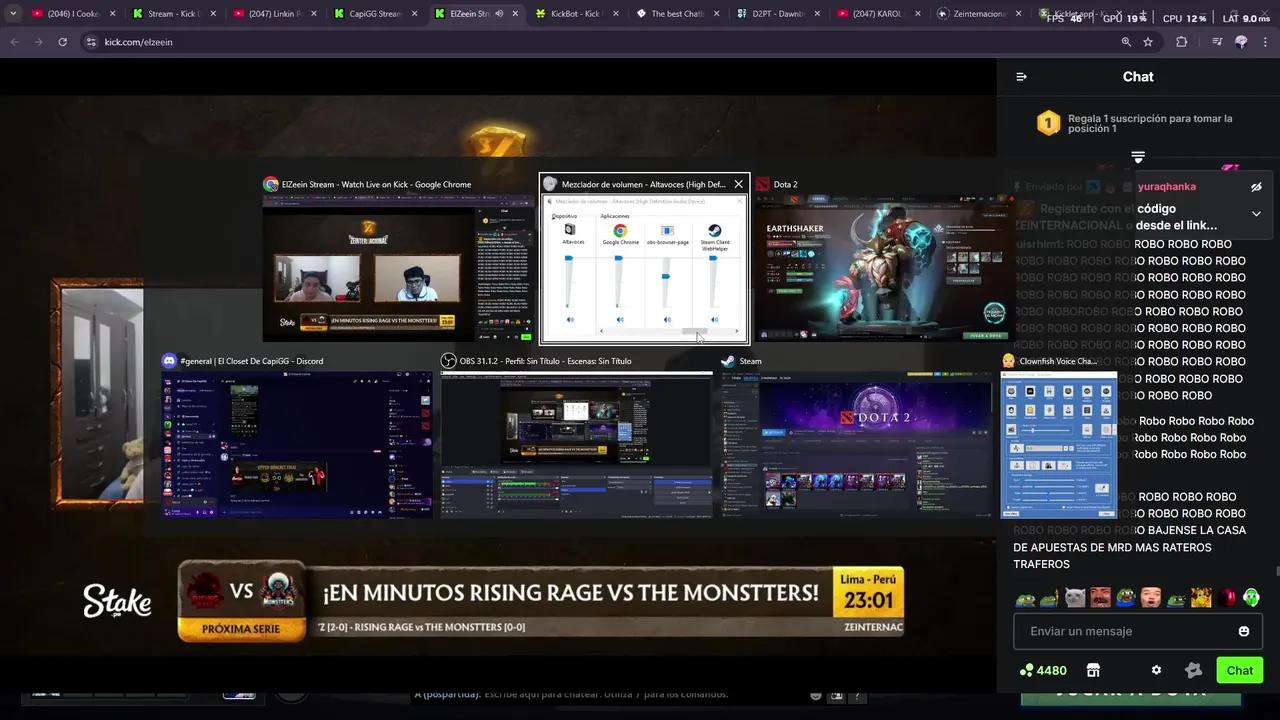Image resolution: width=1280 pixels, height=720 pixels.
Task: Select the Discord El Closet De CapiGG thumbnail
Action: pyautogui.click(x=298, y=445)
